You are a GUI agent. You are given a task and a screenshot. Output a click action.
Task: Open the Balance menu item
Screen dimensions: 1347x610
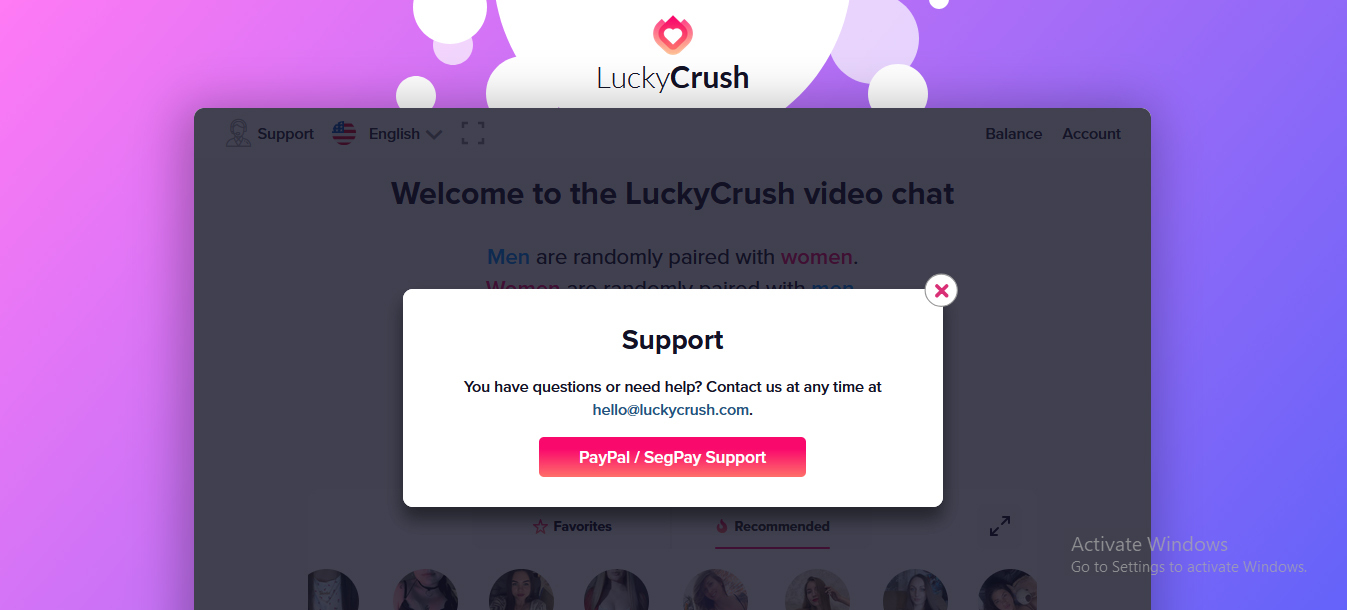tap(1013, 134)
